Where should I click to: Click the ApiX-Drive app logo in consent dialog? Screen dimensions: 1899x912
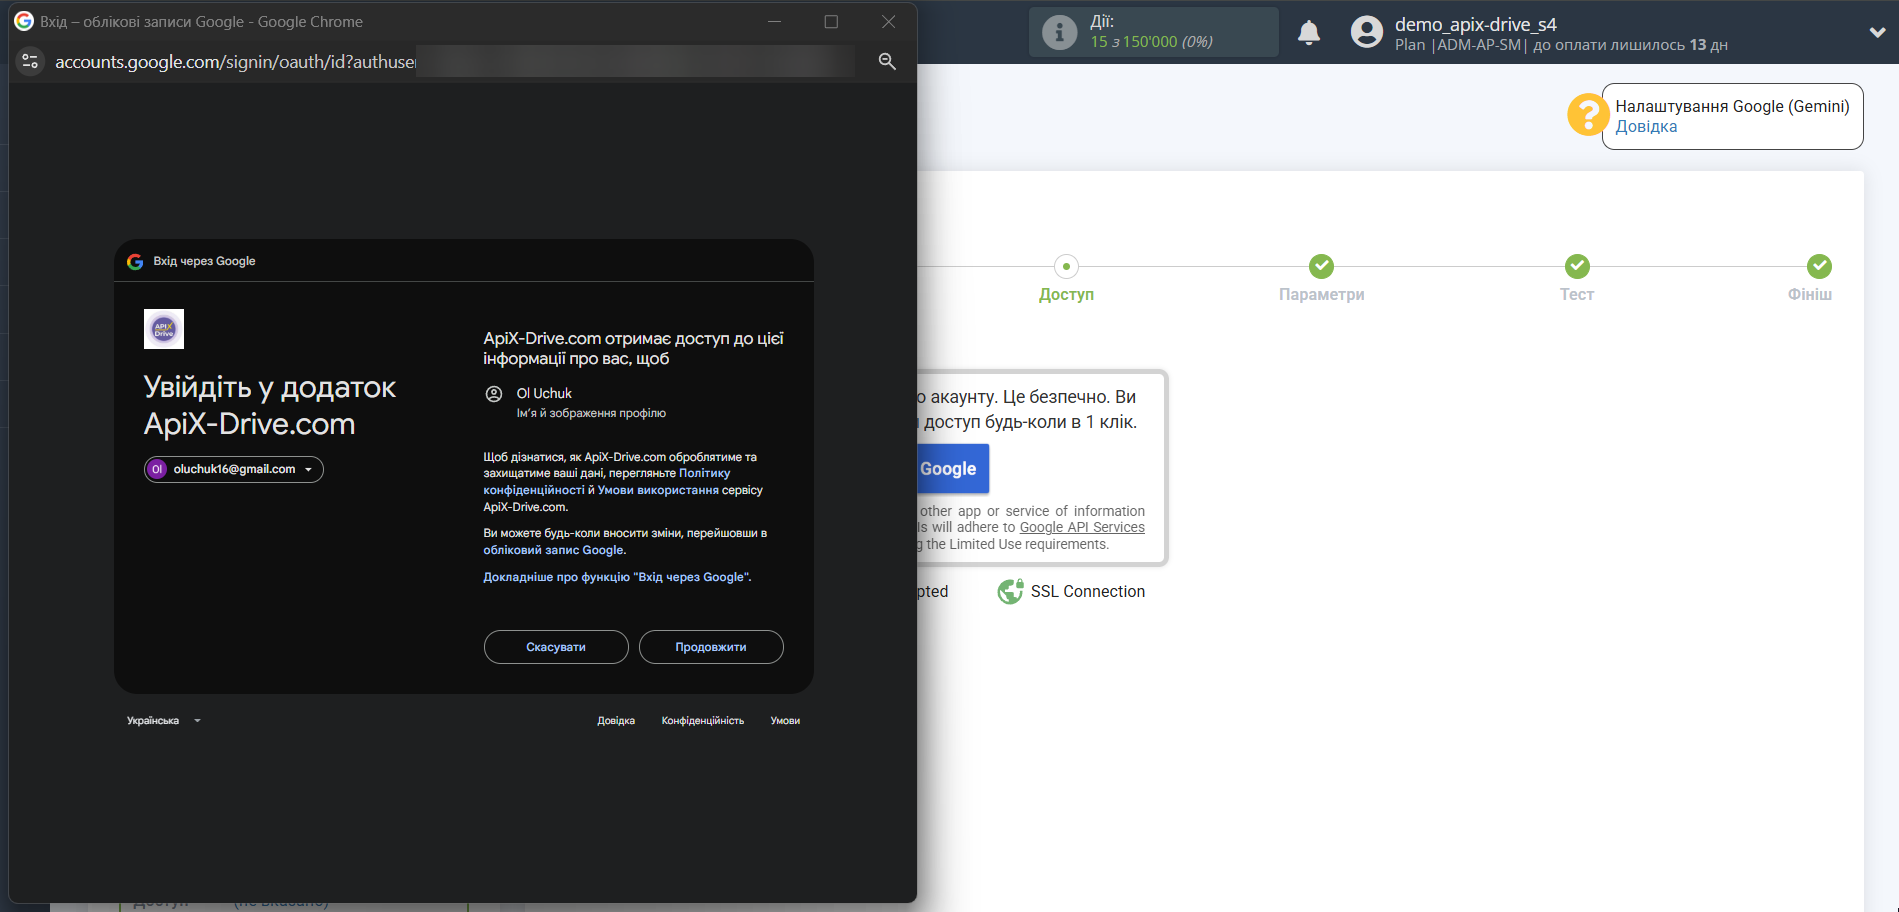pyautogui.click(x=163, y=329)
